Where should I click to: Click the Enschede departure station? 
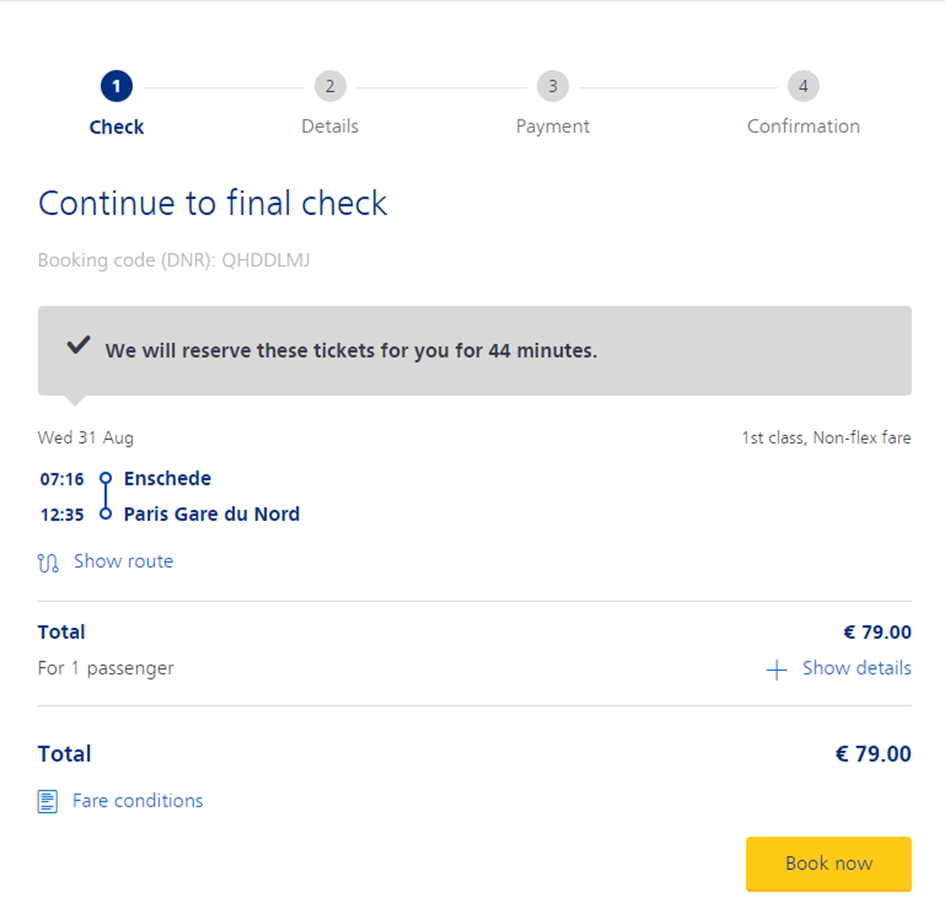click(168, 479)
